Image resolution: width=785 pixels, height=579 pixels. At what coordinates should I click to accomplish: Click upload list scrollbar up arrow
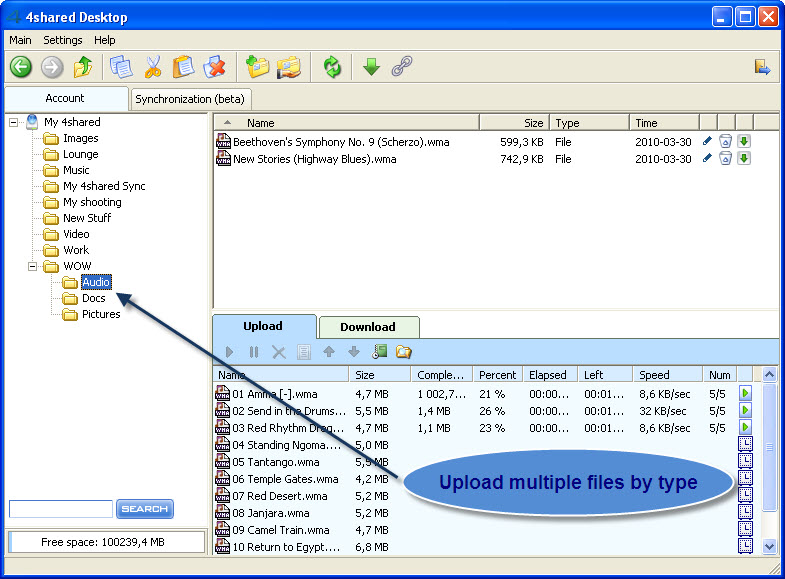(x=769, y=374)
